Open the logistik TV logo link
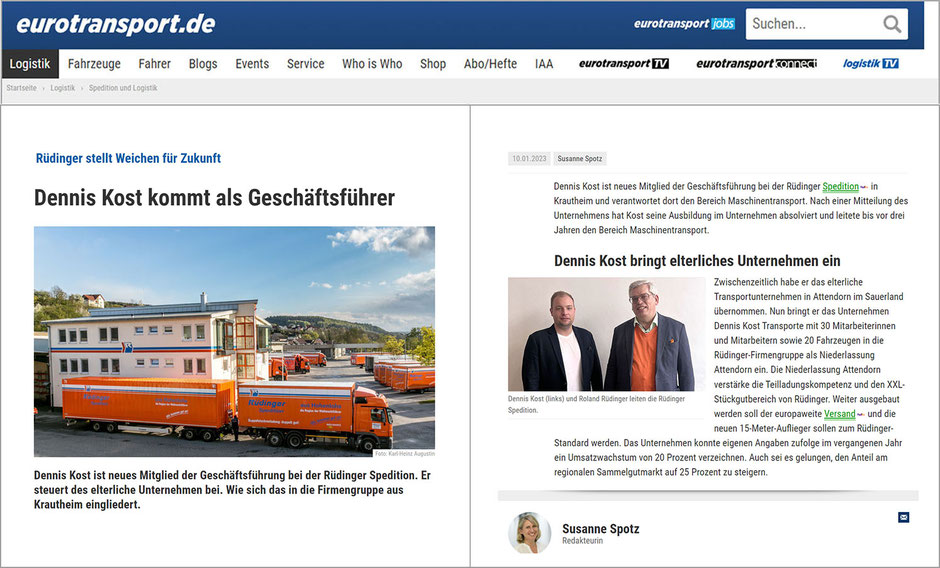The image size is (940, 568). pos(870,64)
